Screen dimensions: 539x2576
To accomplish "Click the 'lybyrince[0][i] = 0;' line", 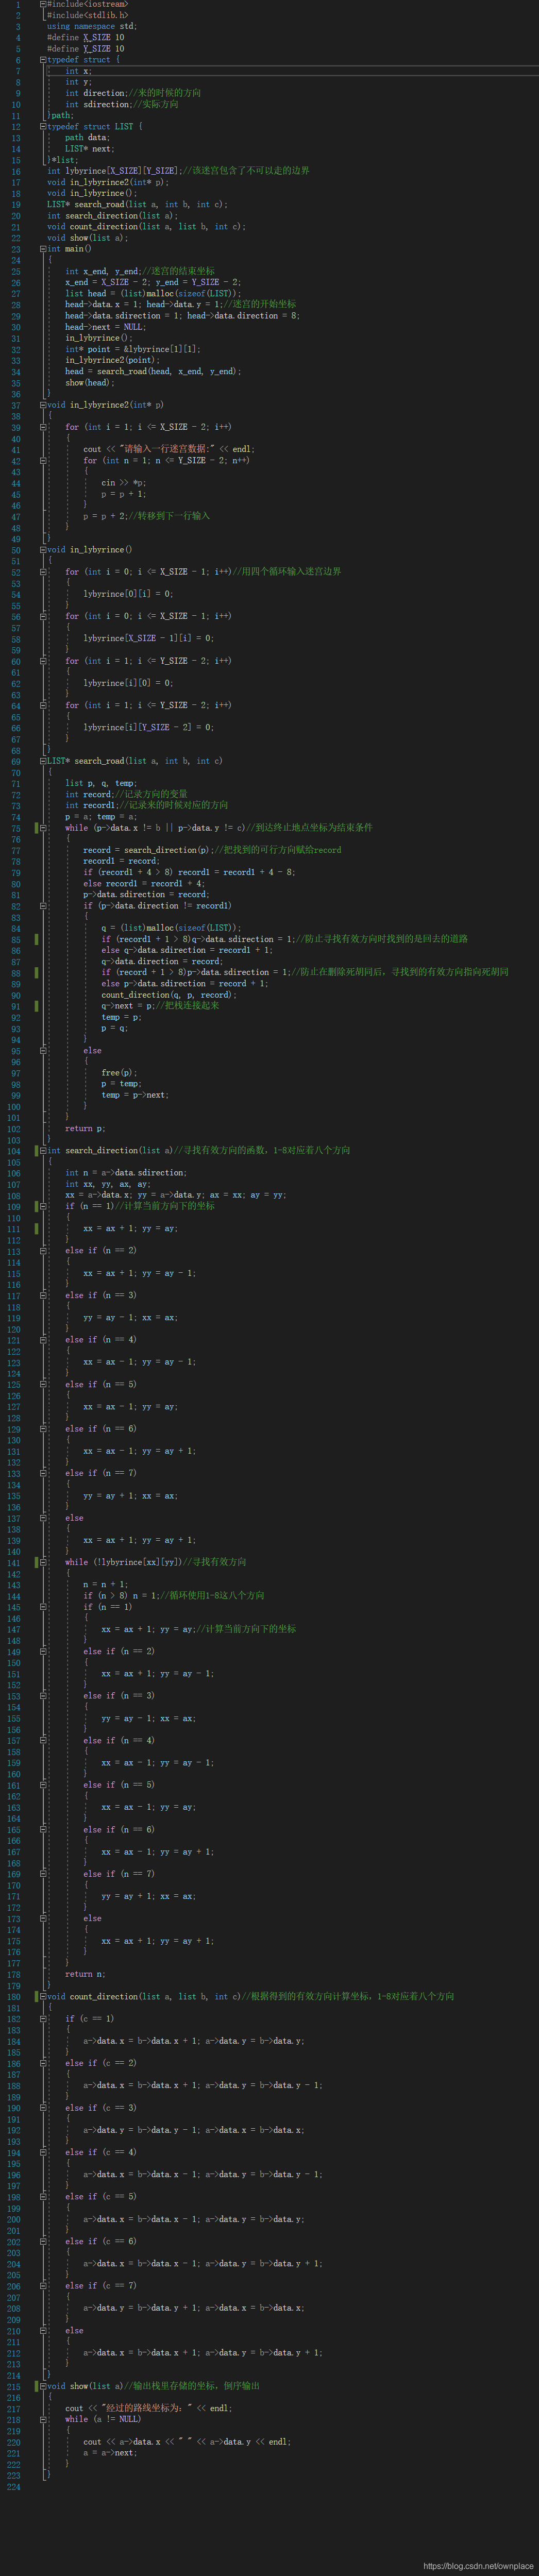I will coord(128,594).
